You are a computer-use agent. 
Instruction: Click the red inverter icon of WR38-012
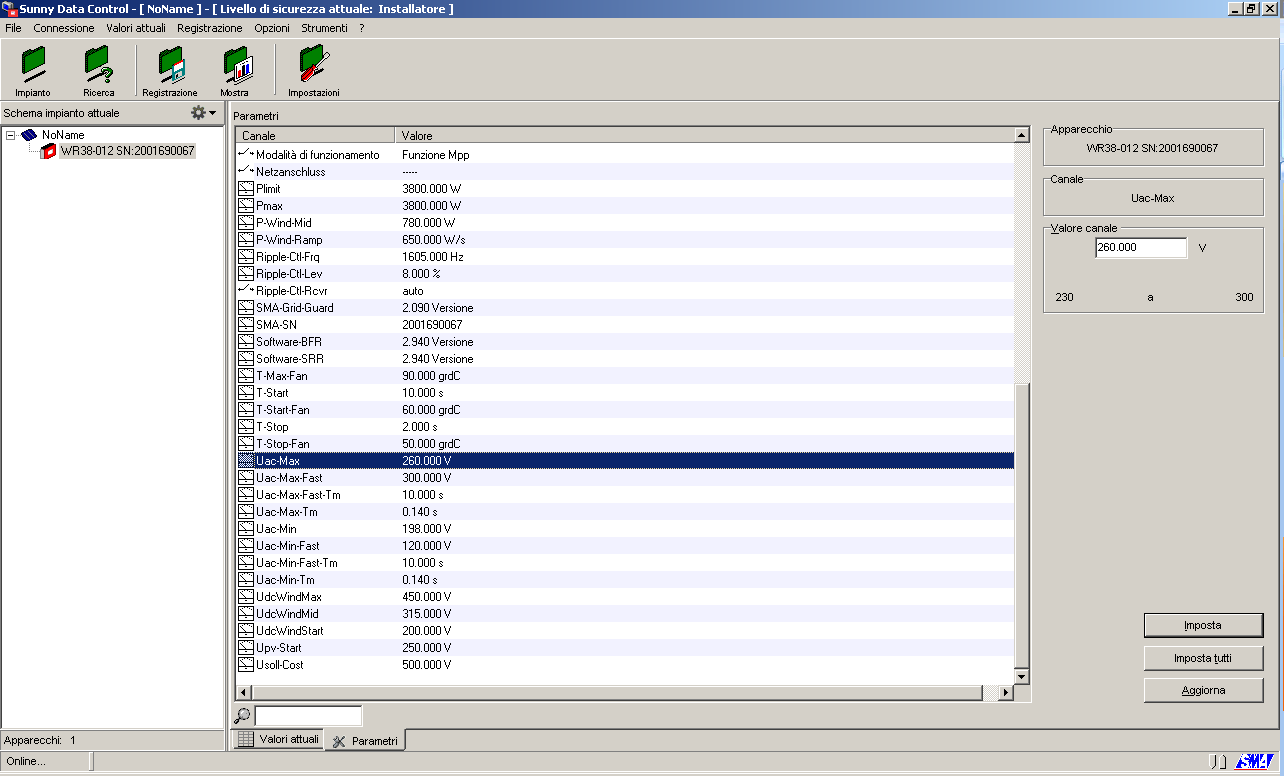click(x=48, y=151)
